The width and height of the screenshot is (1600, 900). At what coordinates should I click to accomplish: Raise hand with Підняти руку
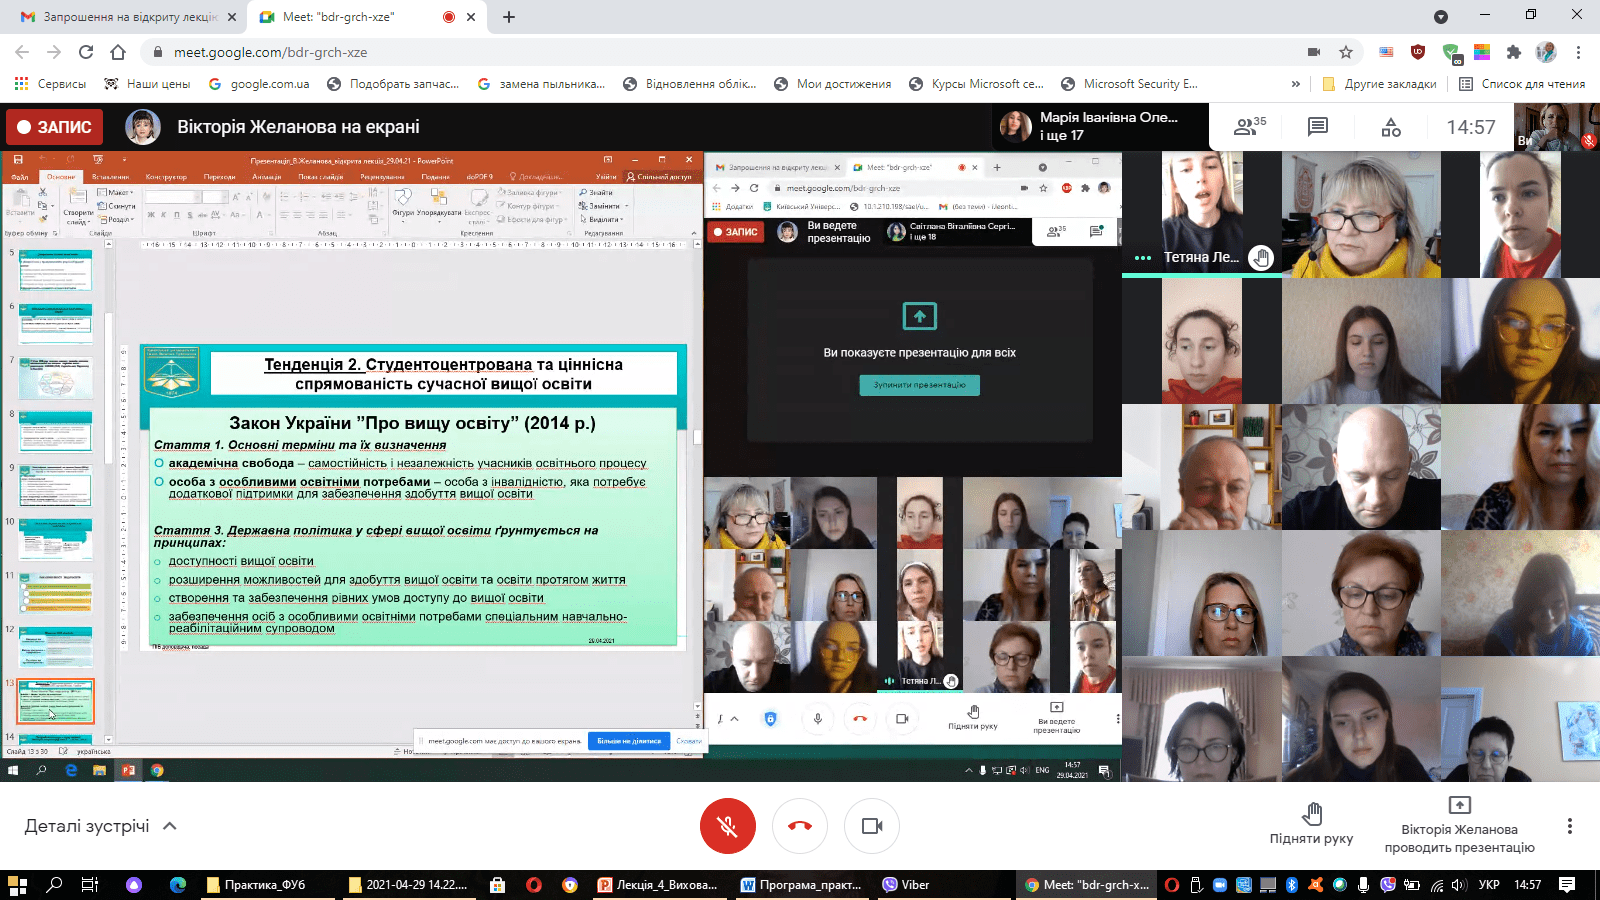tap(1311, 824)
